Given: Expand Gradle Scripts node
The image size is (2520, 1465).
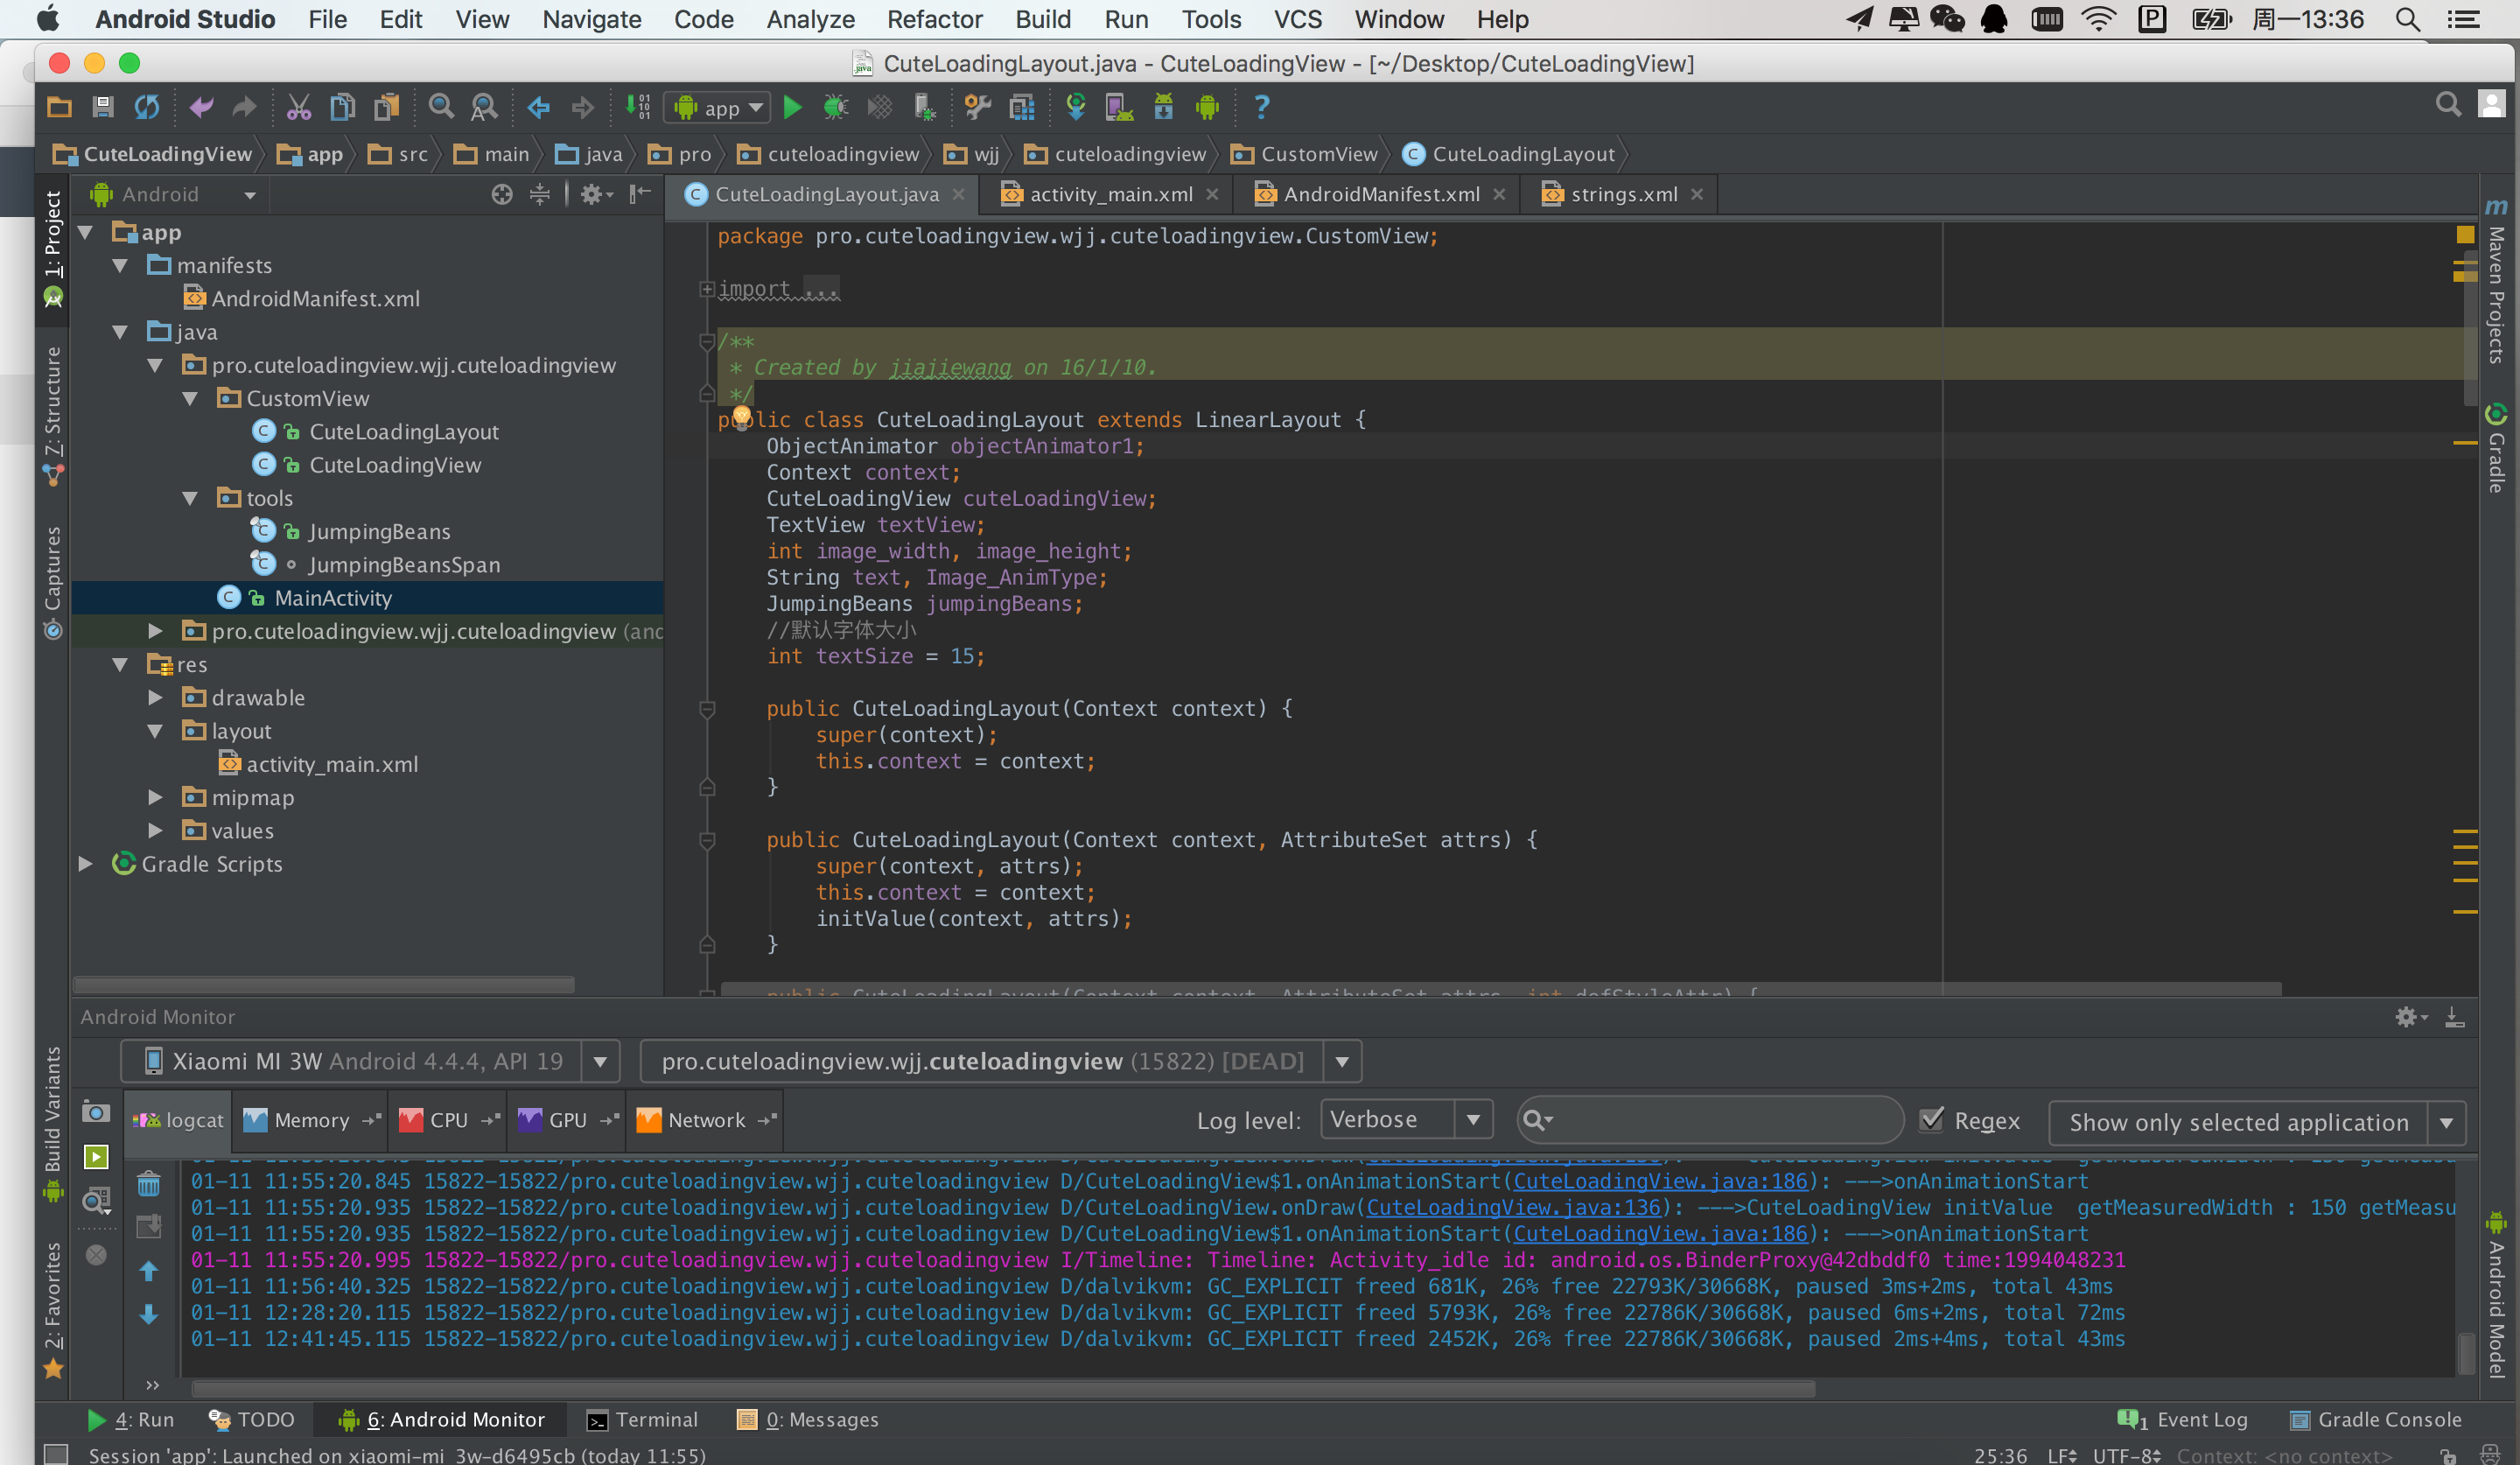Looking at the screenshot, I should click(x=86, y=863).
